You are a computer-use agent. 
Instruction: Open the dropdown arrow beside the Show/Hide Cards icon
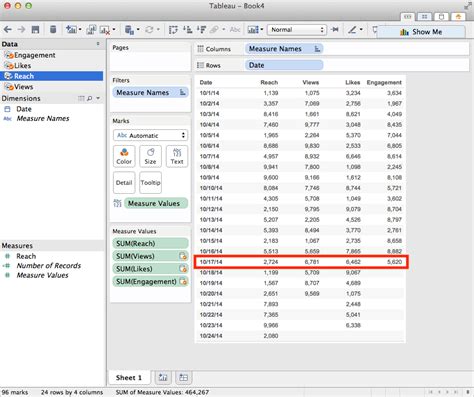tap(262, 30)
